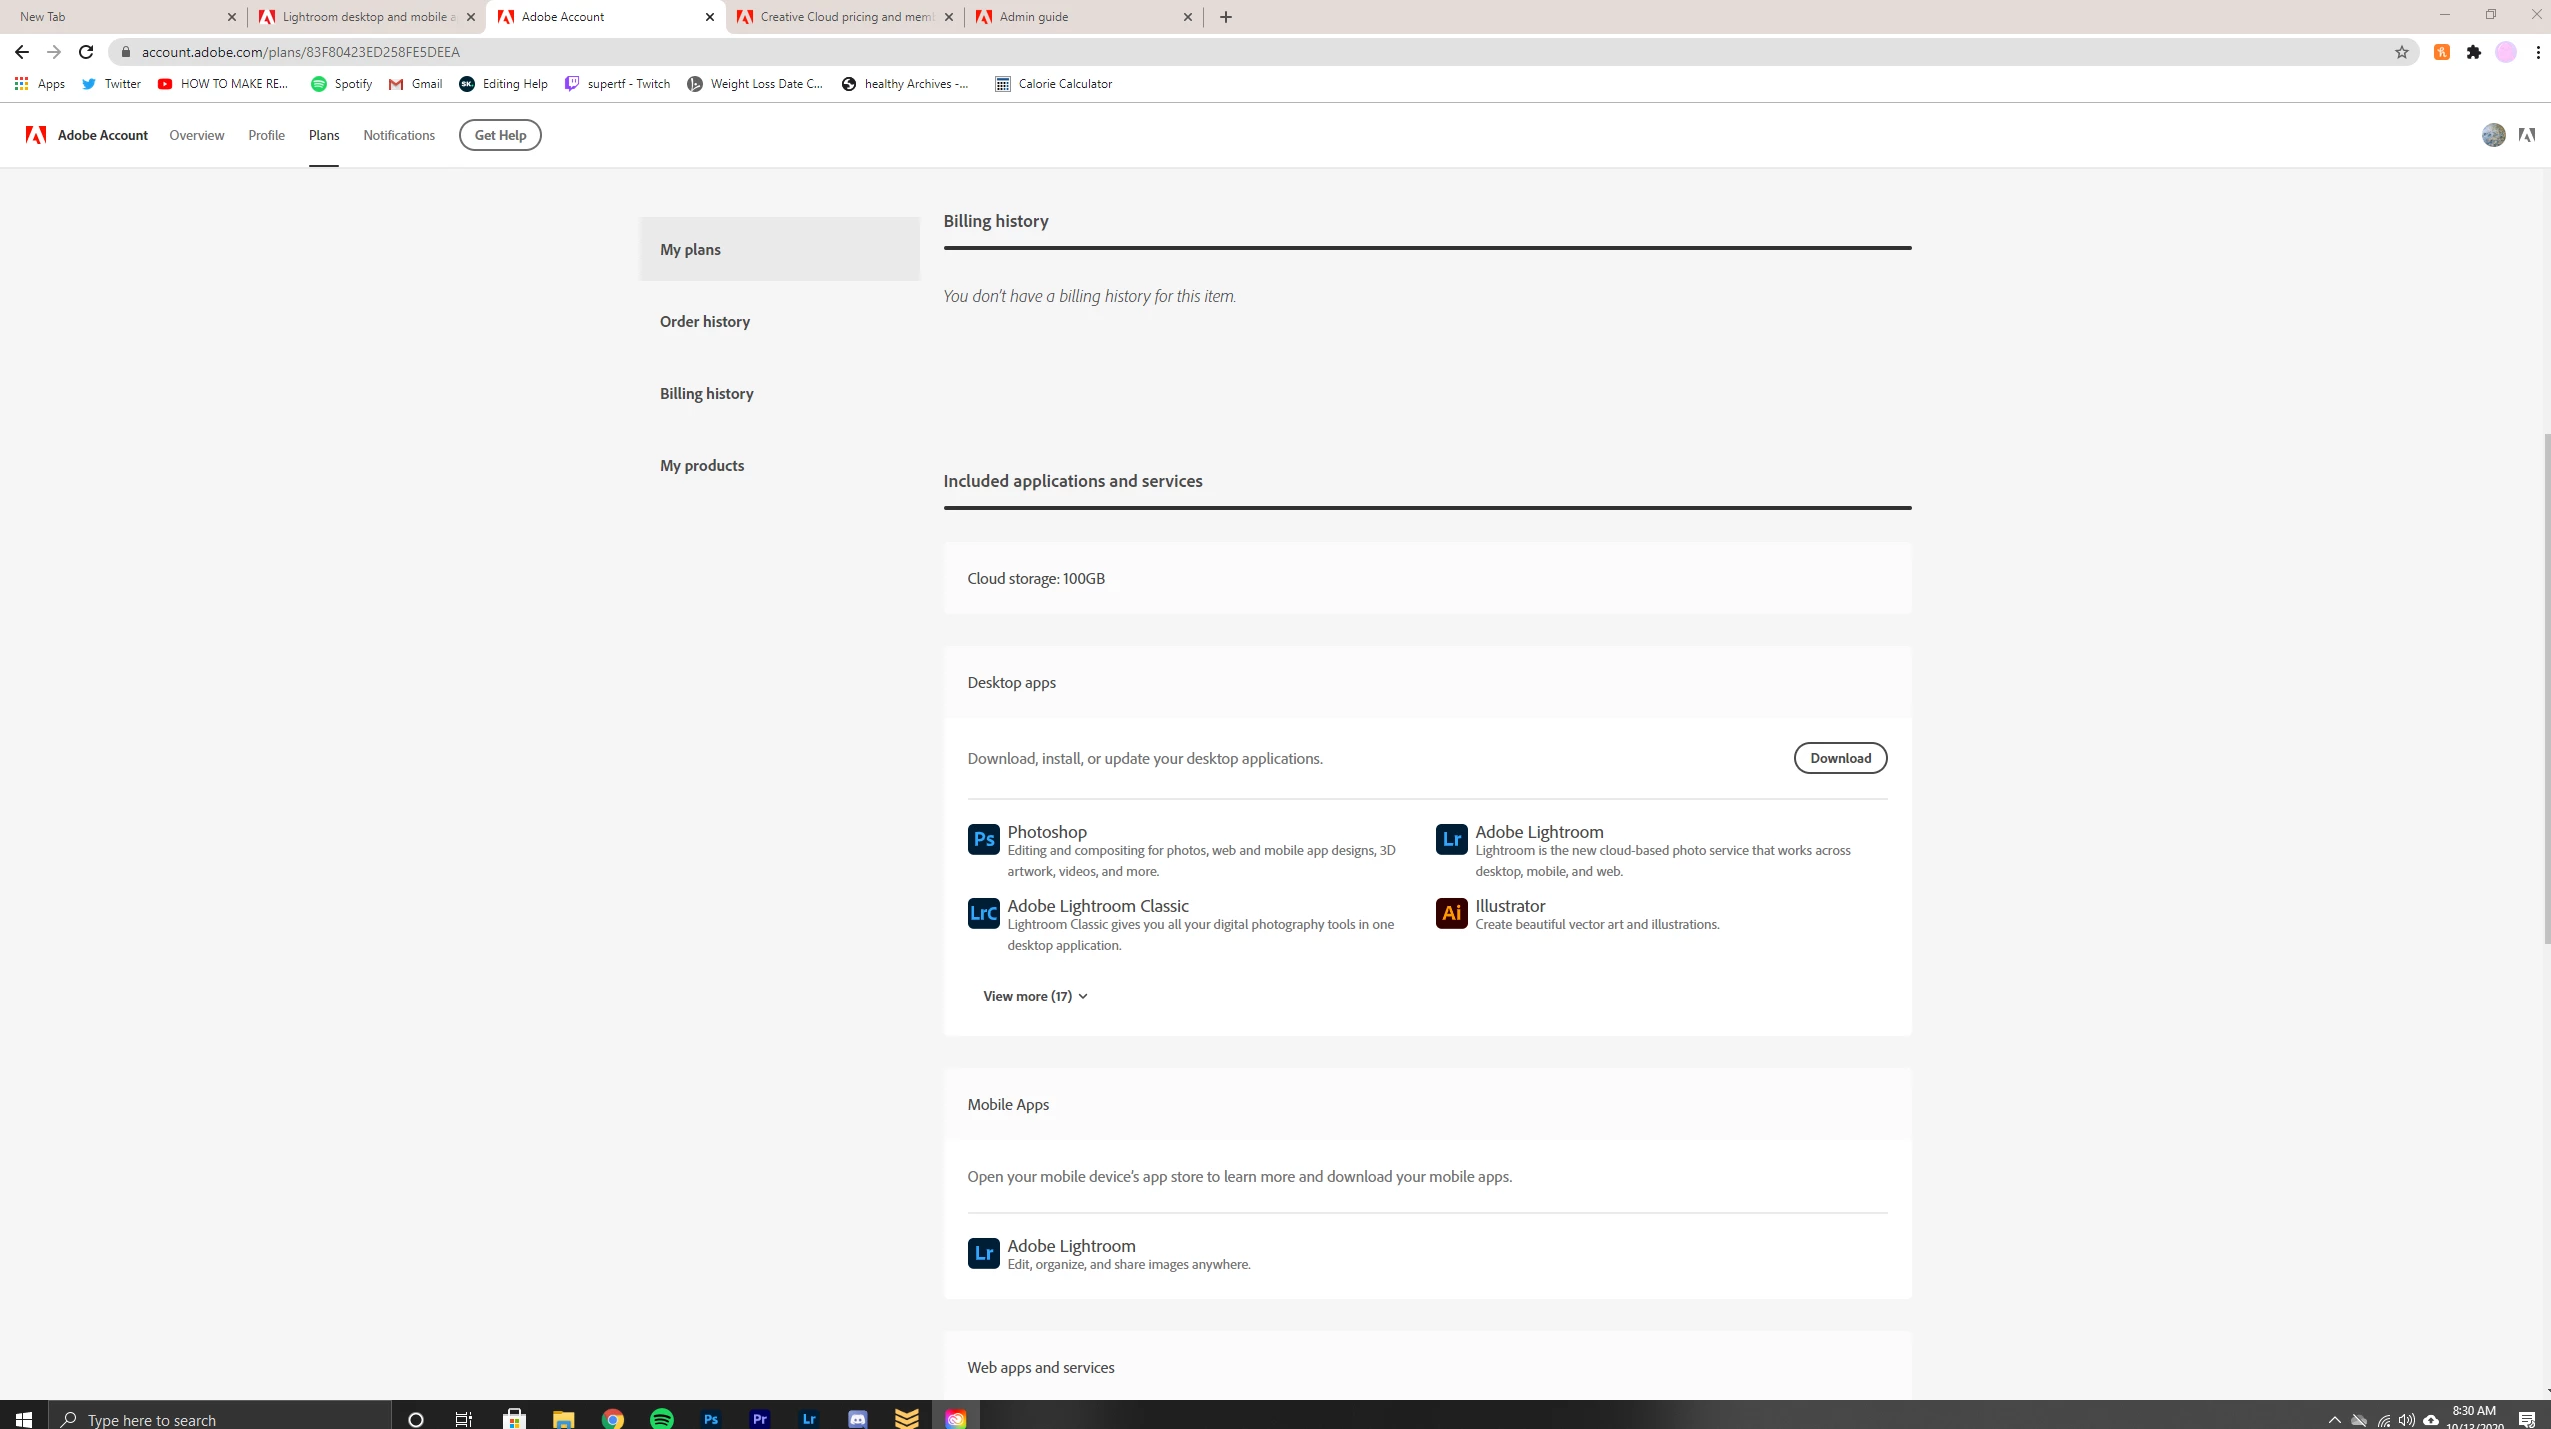This screenshot has width=2551, height=1429.
Task: Expand View more (17) desktop apps
Action: (x=1035, y=996)
